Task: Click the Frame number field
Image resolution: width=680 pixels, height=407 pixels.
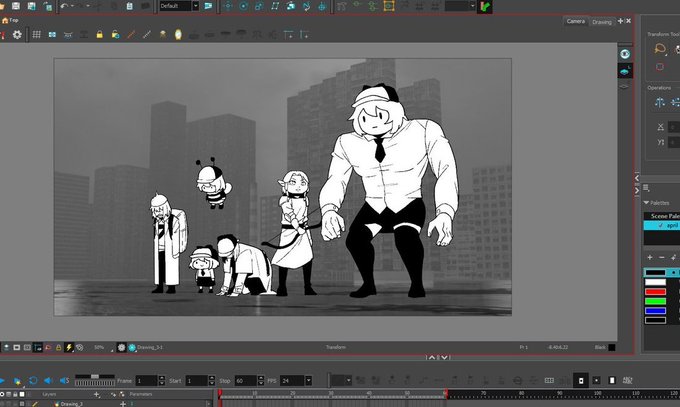Action: point(147,381)
